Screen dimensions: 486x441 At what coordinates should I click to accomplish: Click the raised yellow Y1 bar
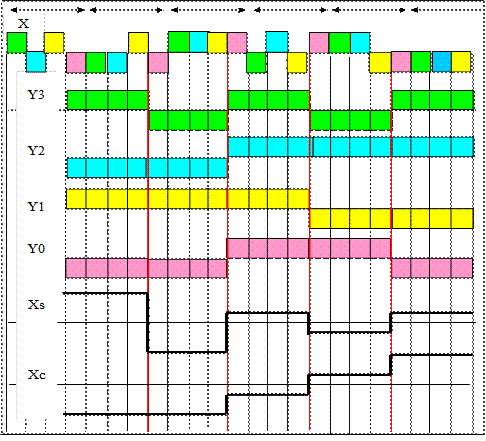pyautogui.click(x=187, y=199)
